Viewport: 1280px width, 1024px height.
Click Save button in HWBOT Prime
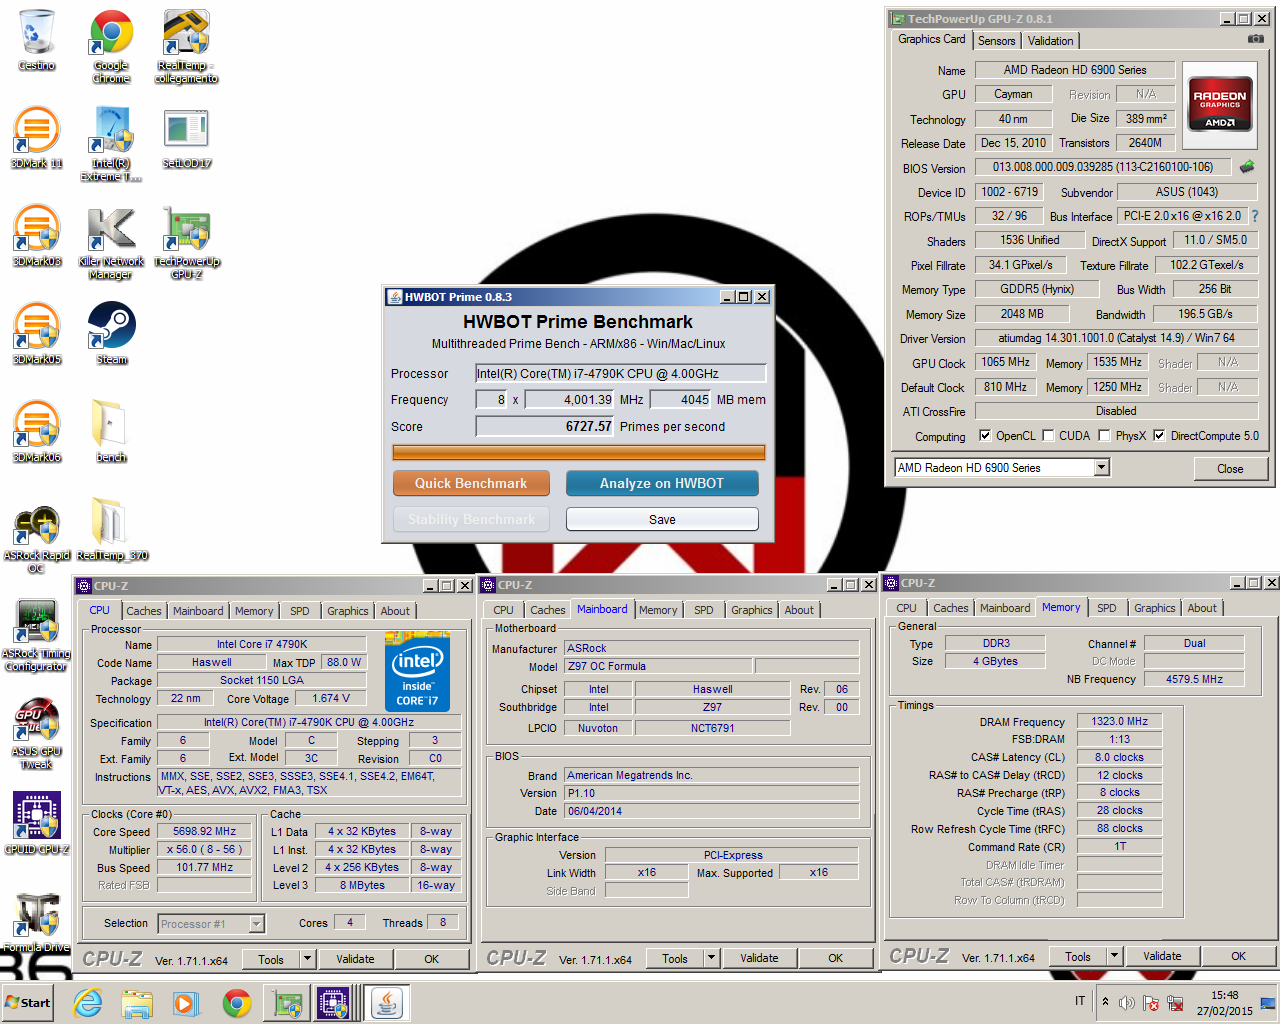point(662,519)
